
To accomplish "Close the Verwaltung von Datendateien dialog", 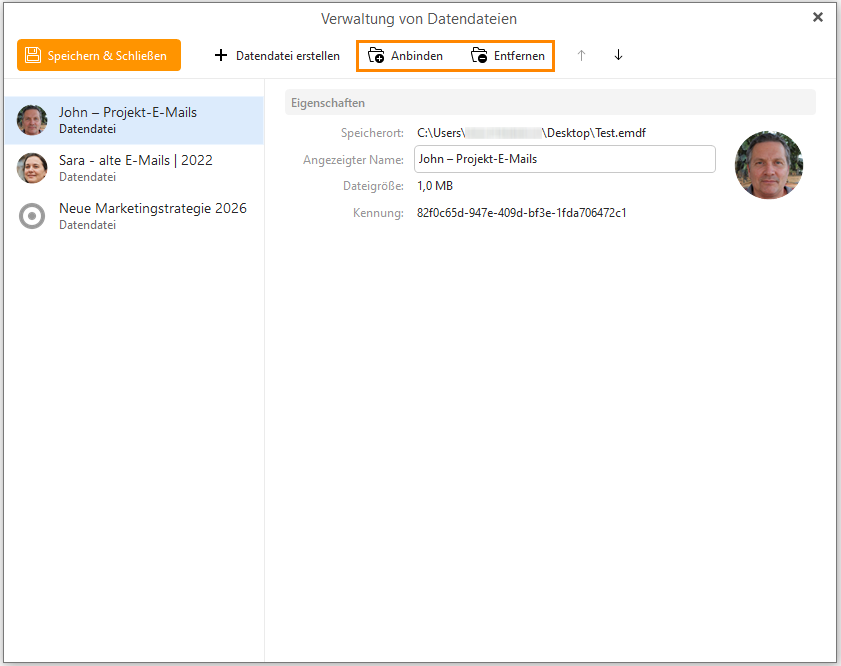I will coord(818,17).
